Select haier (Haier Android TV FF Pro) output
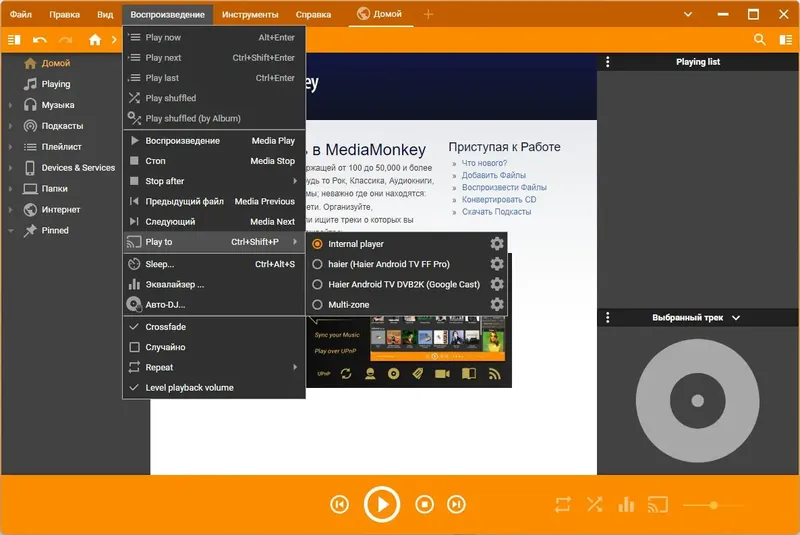The width and height of the screenshot is (800, 535). 317,264
